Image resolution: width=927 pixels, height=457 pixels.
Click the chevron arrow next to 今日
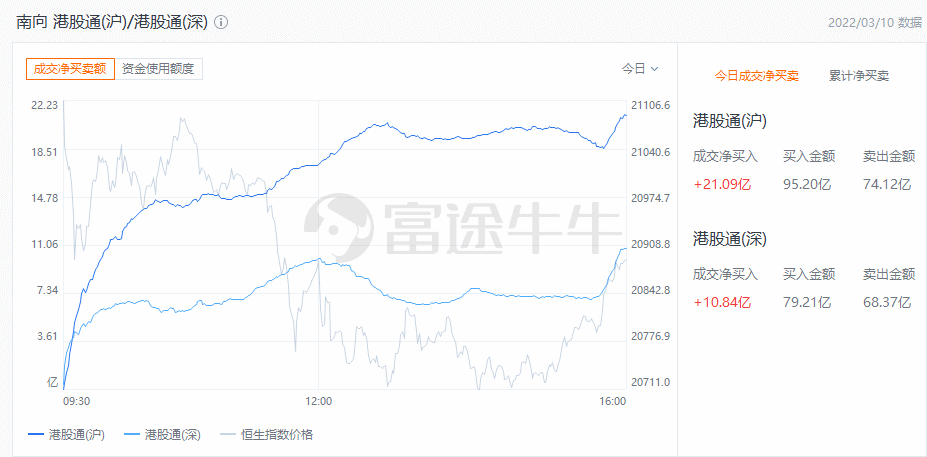point(654,69)
